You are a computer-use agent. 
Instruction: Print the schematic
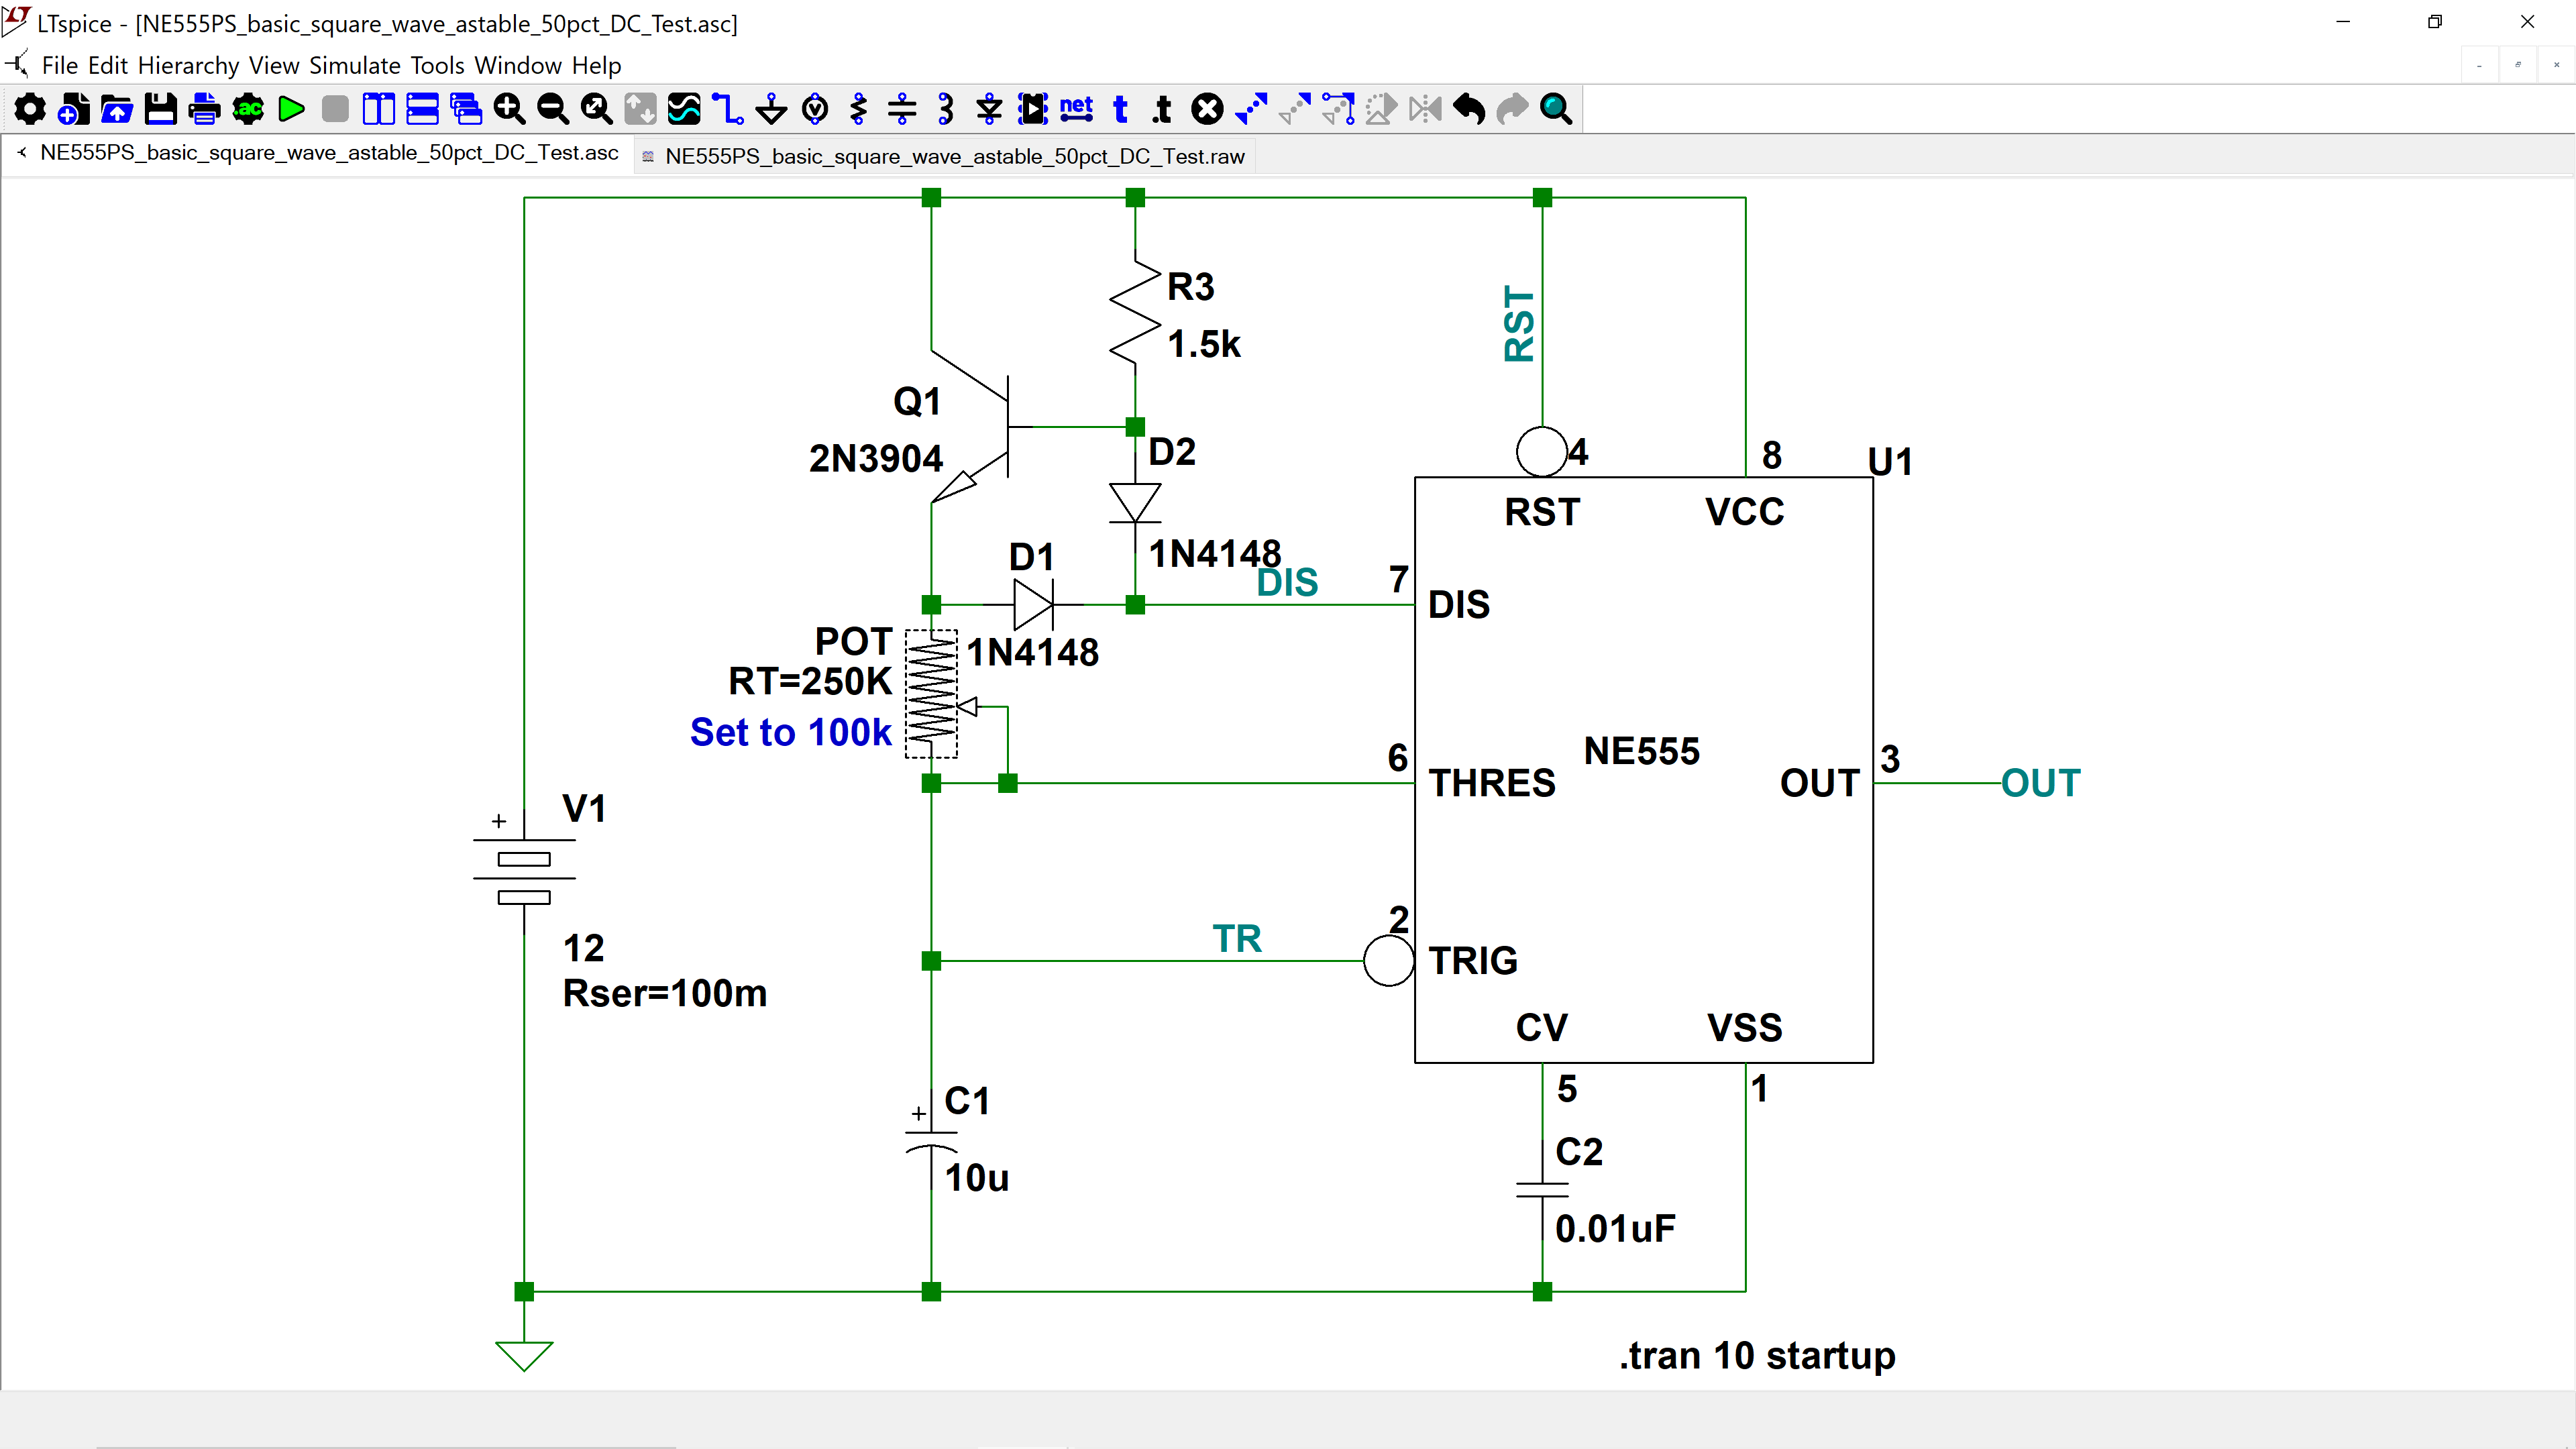[204, 109]
